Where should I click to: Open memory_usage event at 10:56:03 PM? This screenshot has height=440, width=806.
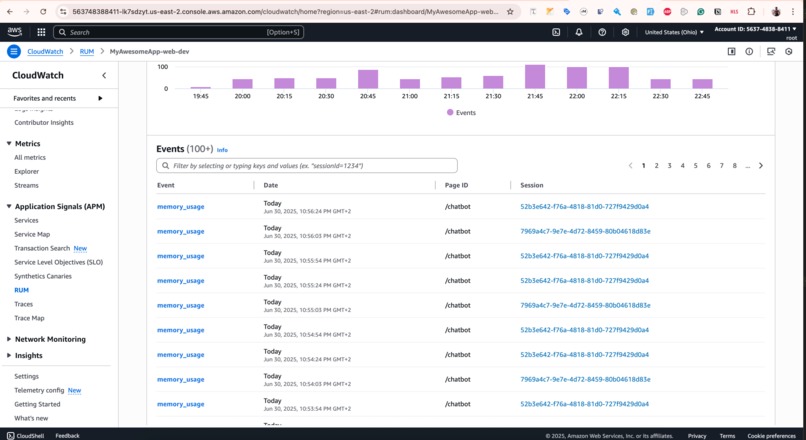tap(180, 231)
